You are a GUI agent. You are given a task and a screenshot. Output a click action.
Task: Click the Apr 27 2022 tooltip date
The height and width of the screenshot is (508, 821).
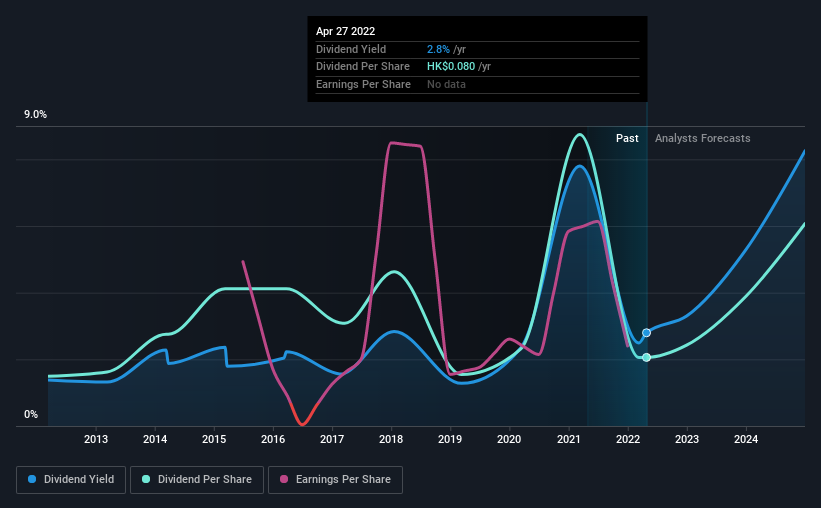tap(346, 31)
